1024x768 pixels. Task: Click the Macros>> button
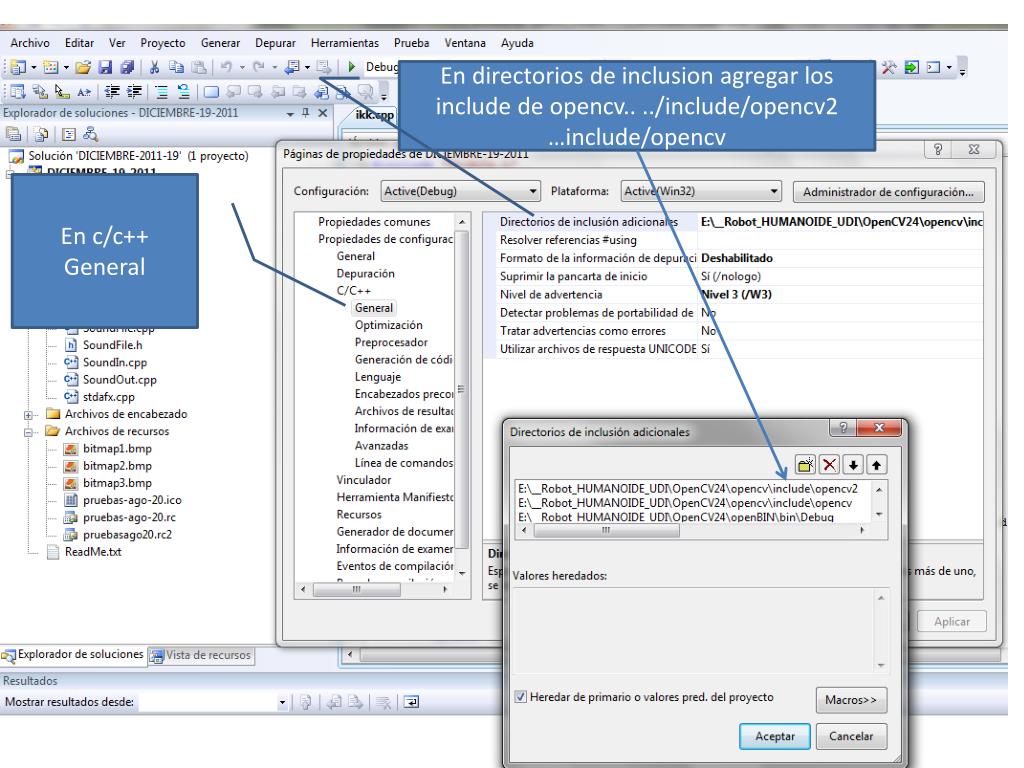[x=851, y=700]
